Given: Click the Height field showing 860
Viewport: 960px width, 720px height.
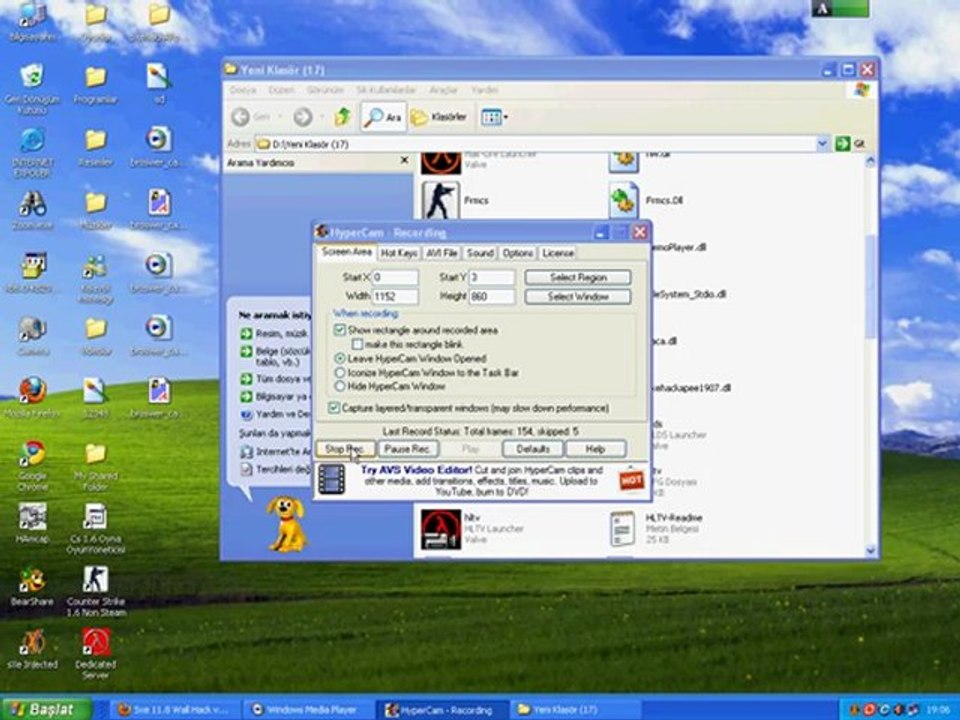Looking at the screenshot, I should 492,297.
